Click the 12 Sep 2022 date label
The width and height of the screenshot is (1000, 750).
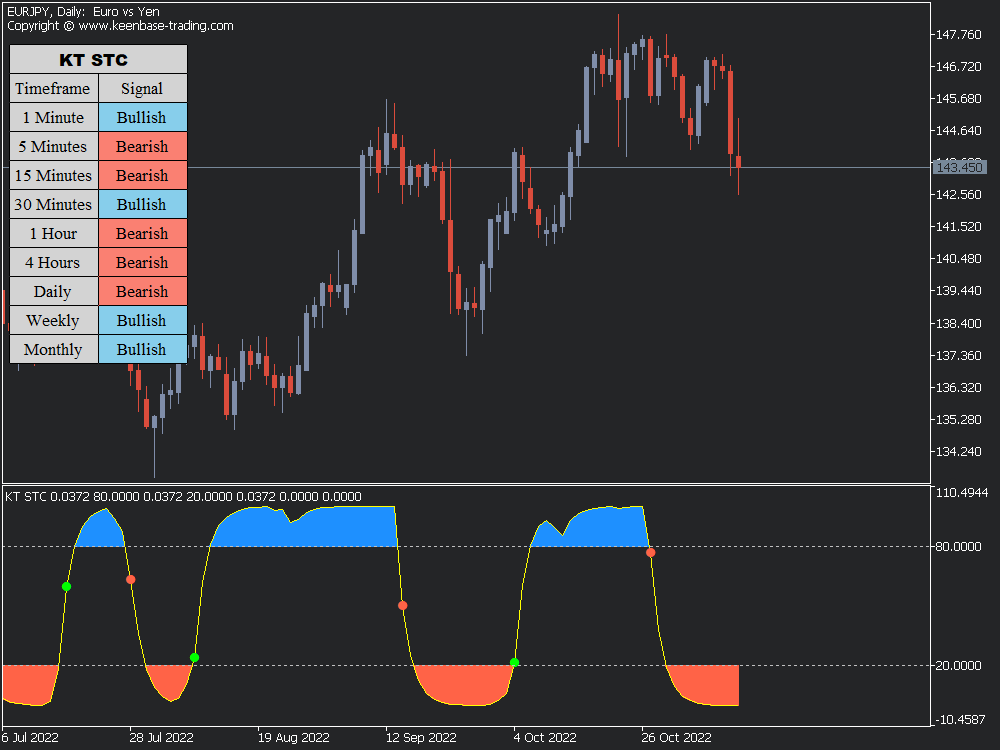click(x=422, y=737)
